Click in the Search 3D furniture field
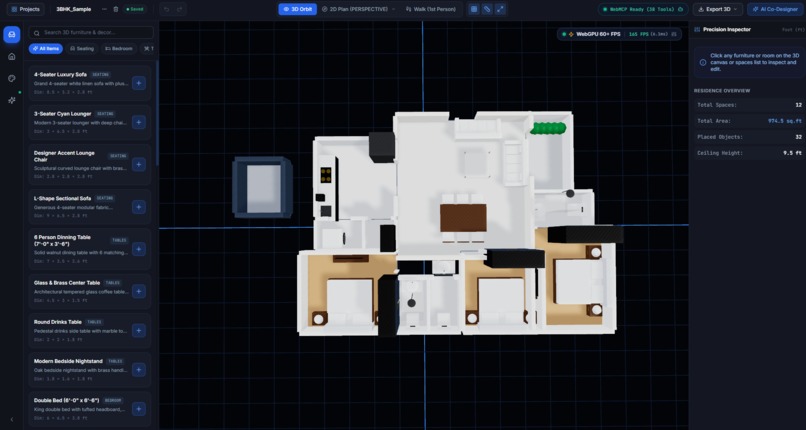Screen dimensions: 806x430 pos(91,32)
